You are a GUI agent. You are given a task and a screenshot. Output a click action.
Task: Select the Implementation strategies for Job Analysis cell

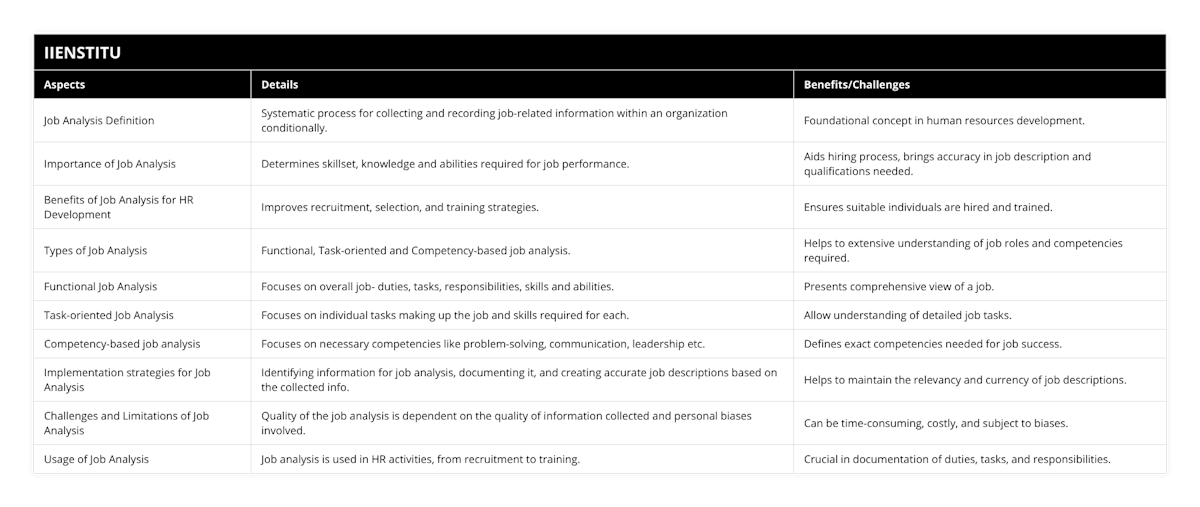tap(127, 380)
